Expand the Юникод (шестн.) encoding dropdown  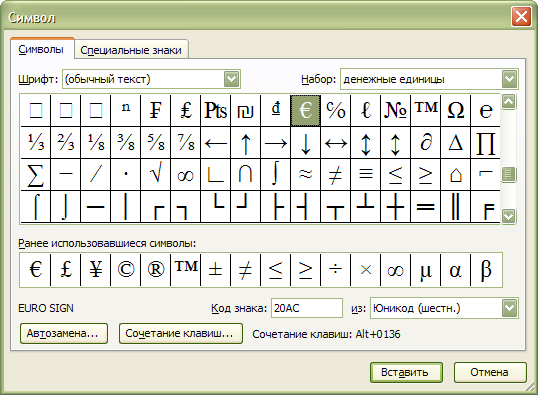[x=510, y=308]
